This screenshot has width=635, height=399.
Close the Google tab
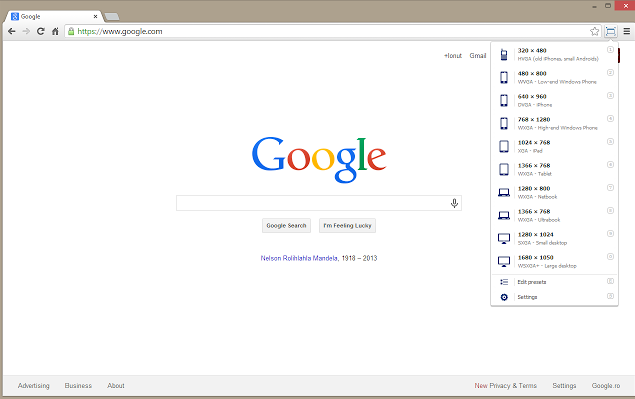pos(95,17)
